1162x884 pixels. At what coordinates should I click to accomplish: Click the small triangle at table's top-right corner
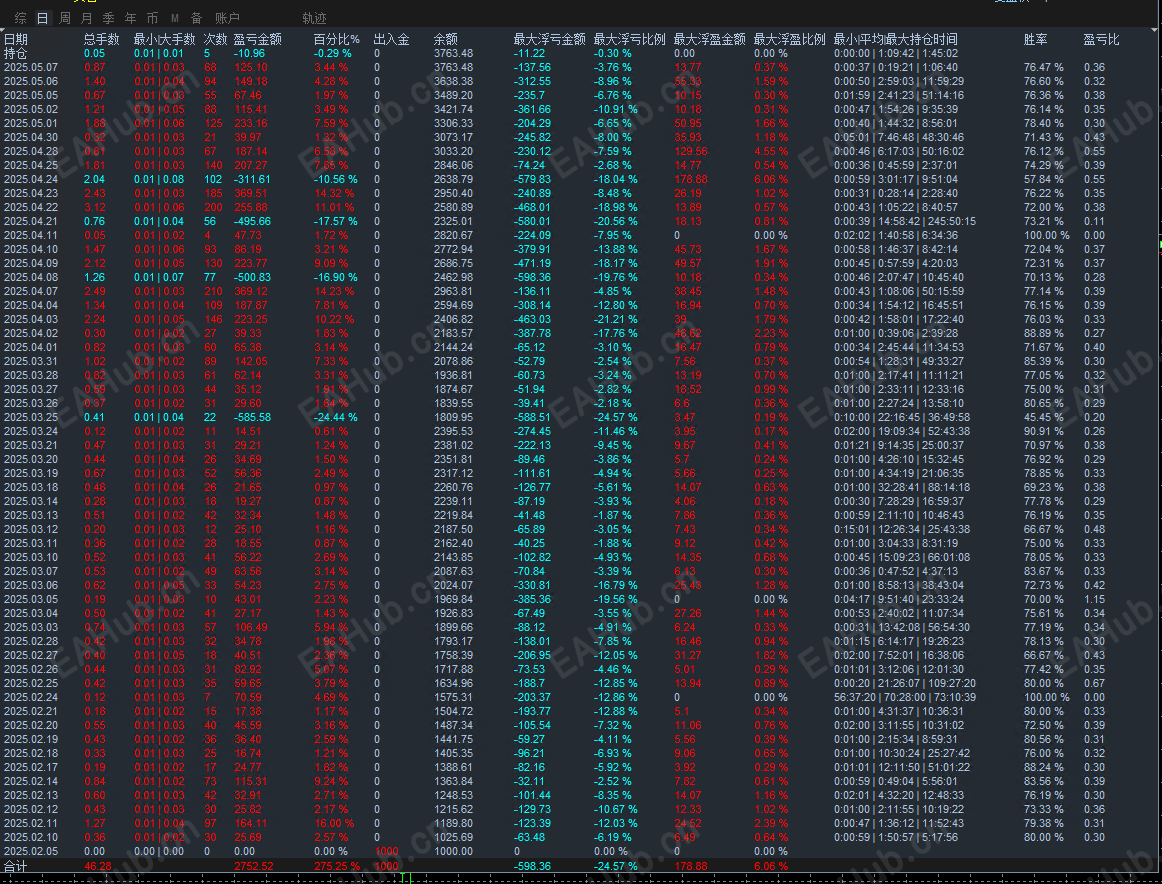[x=1155, y=30]
